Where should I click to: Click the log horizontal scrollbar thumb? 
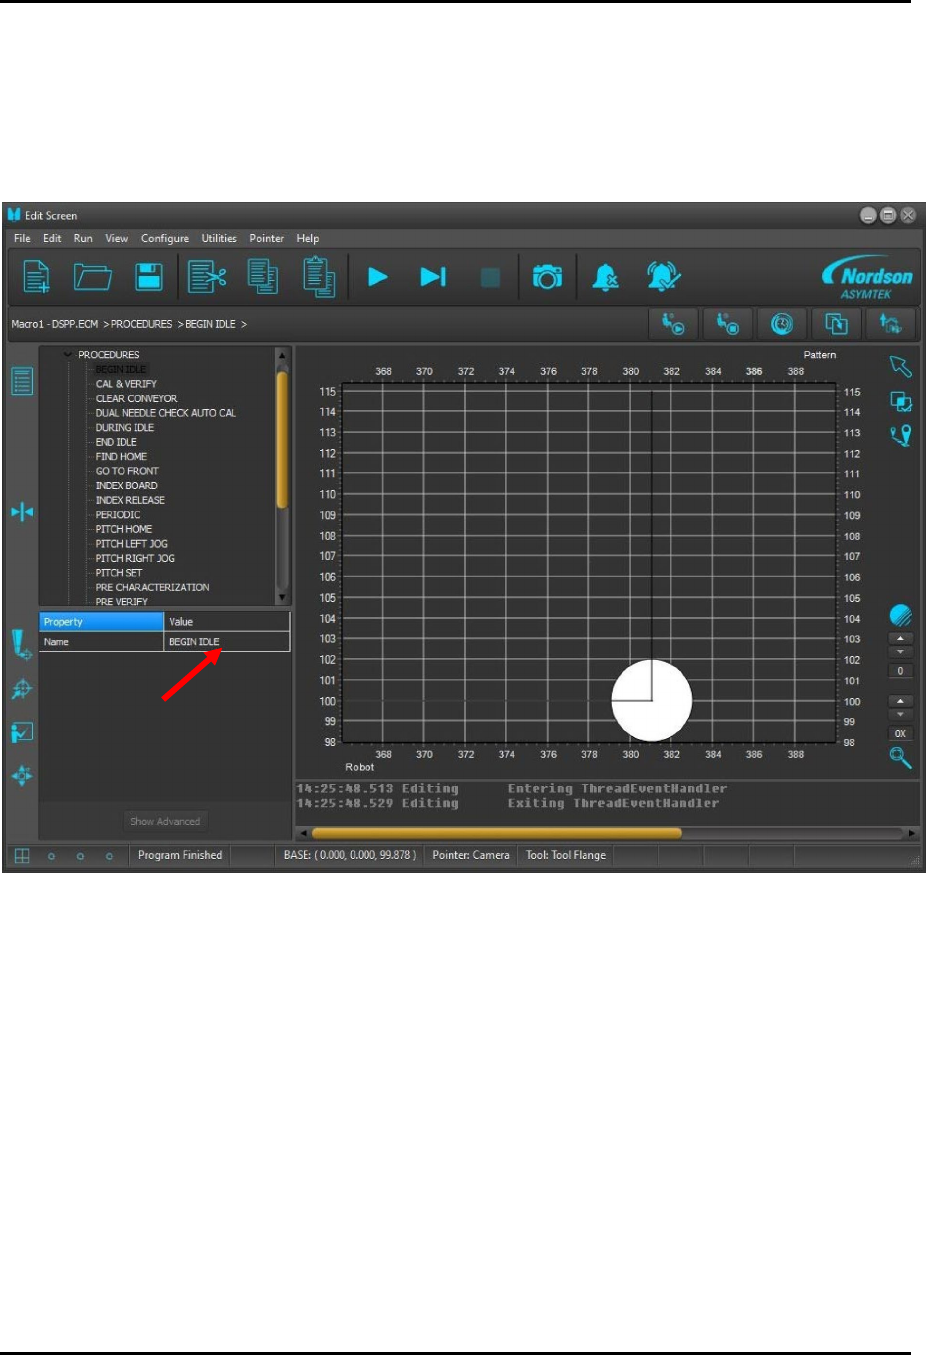497,832
